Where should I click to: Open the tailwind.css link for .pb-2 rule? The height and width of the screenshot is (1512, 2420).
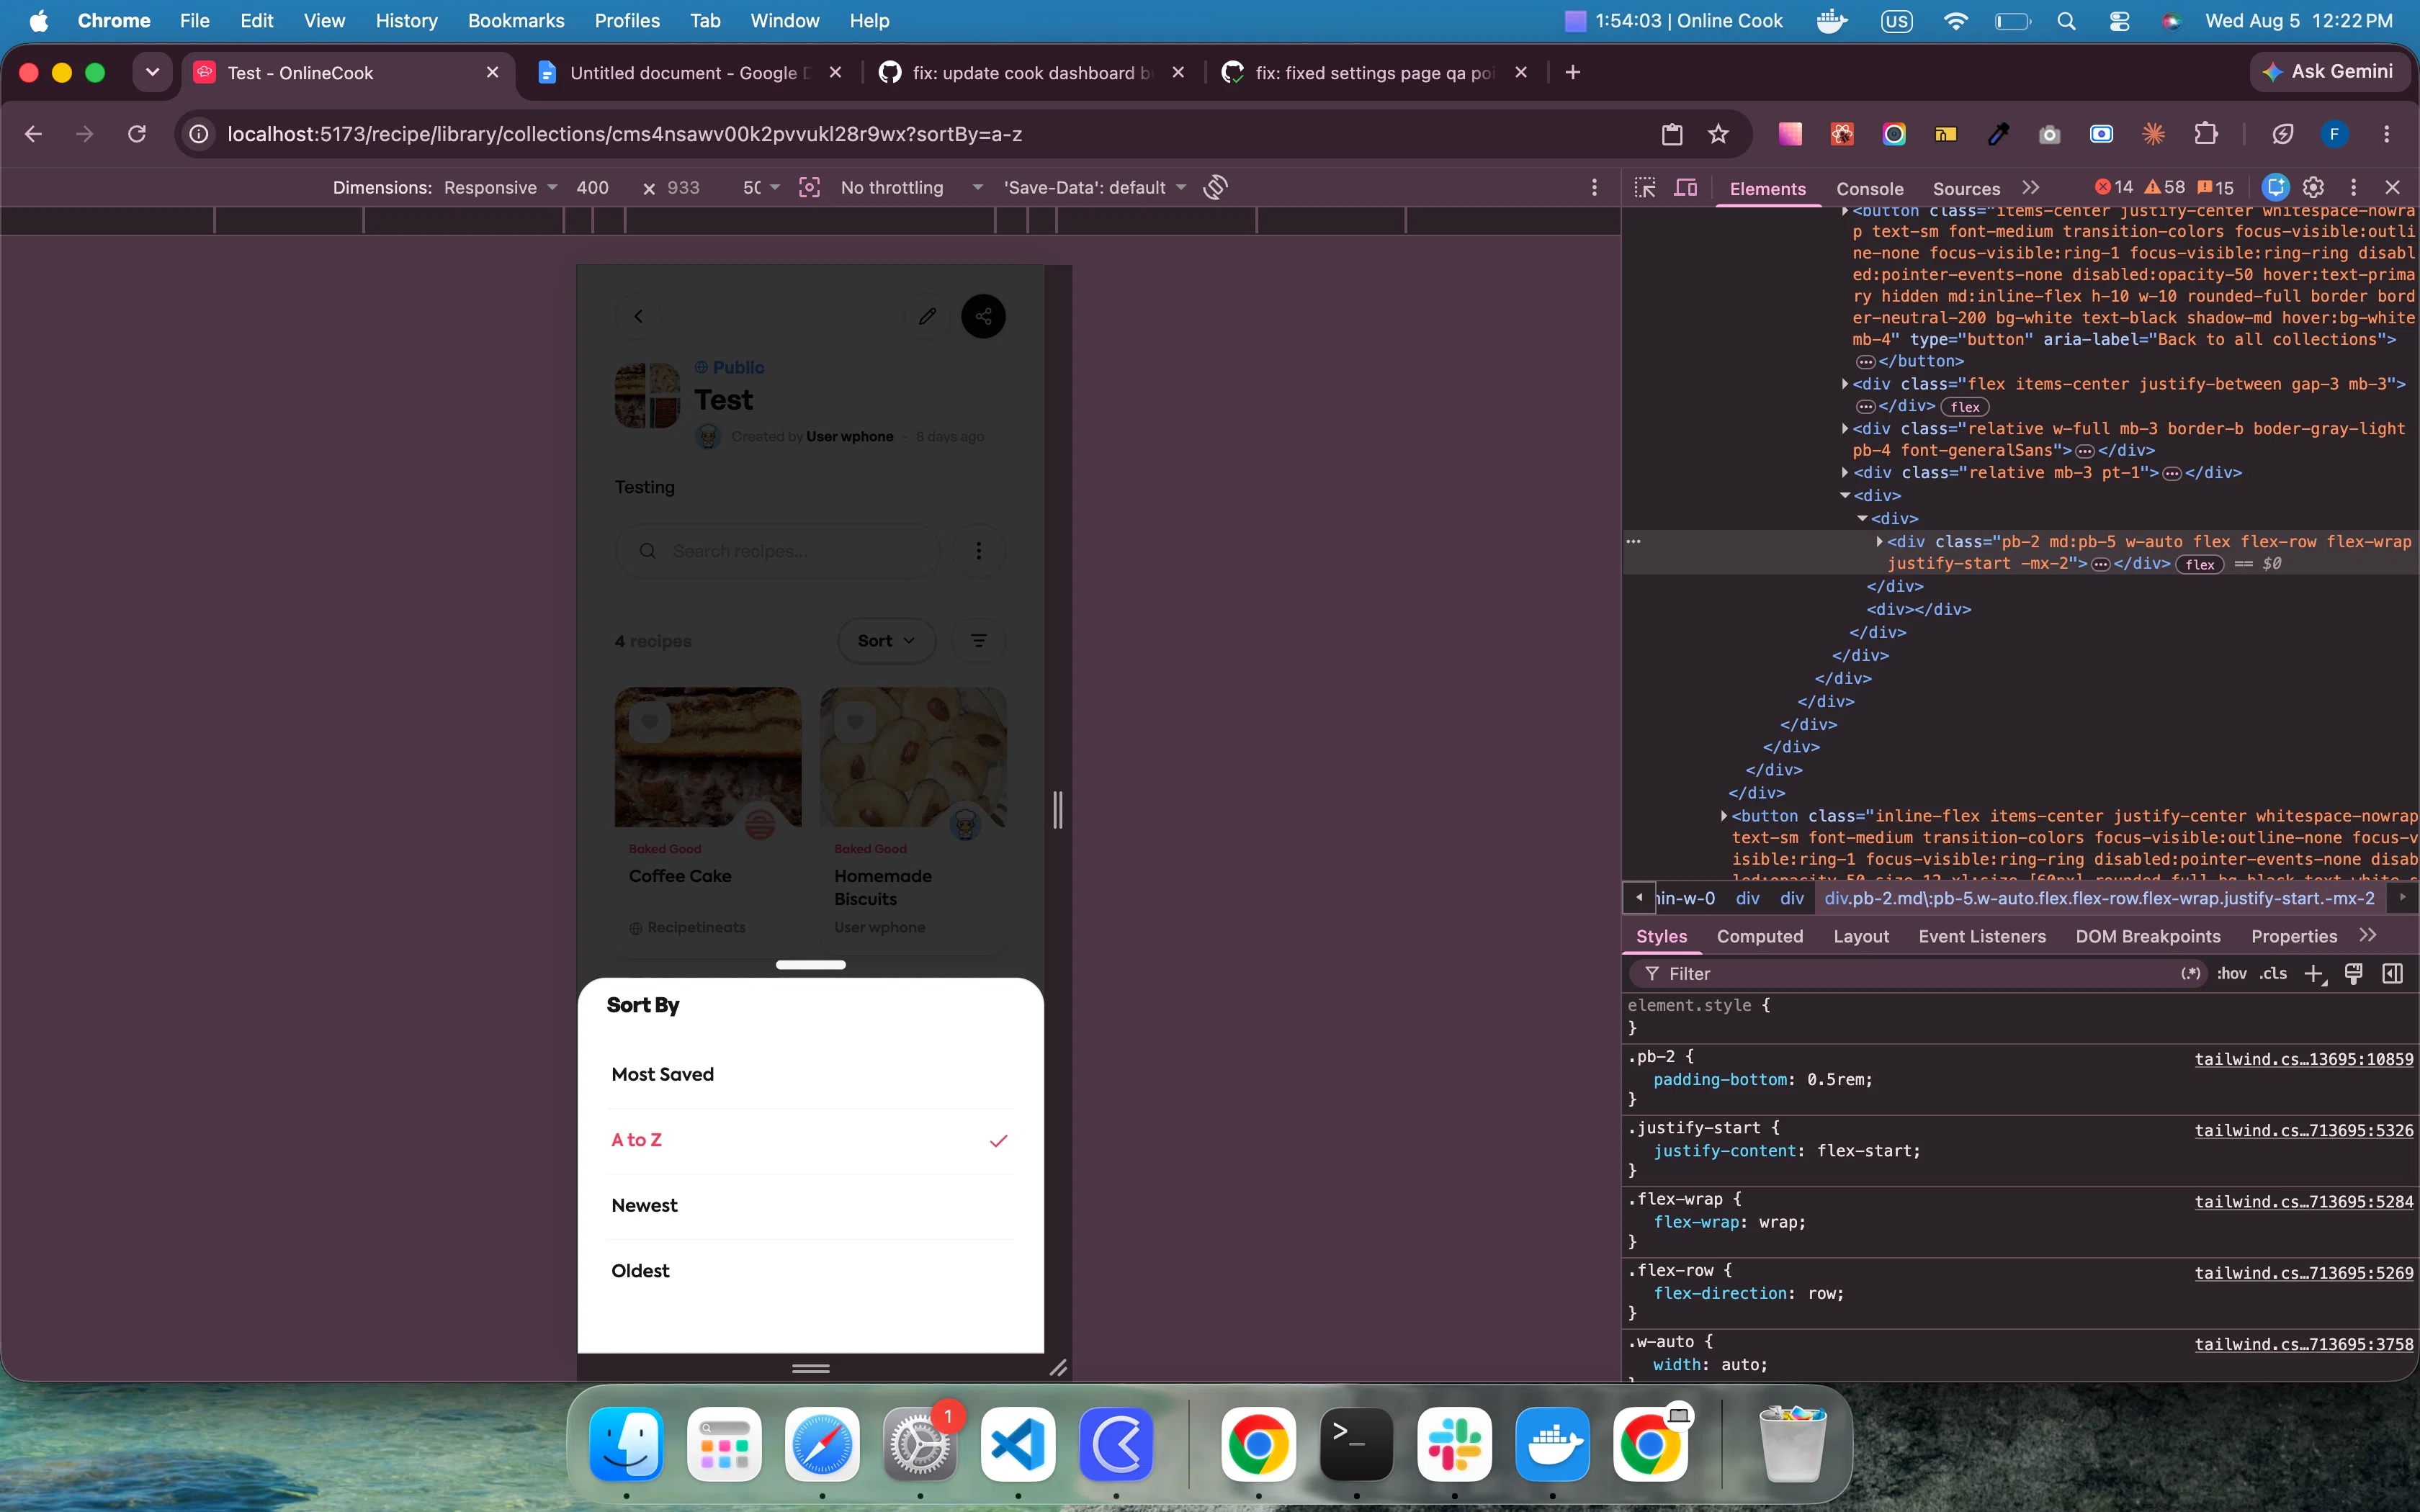2304,1060
